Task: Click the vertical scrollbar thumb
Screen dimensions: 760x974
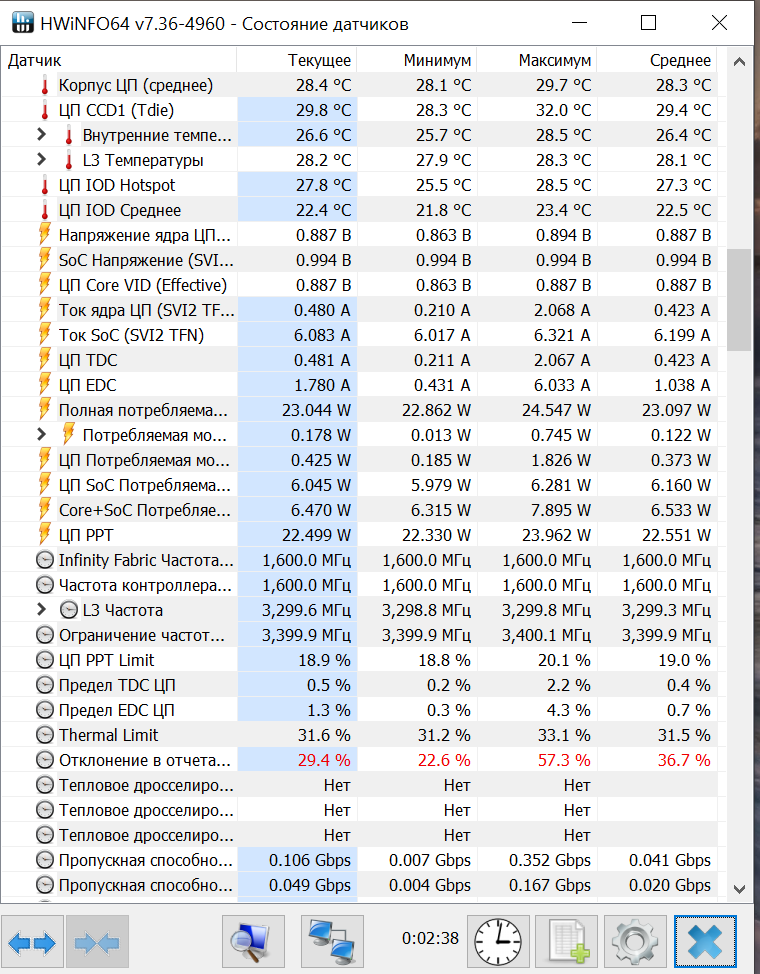Action: pyautogui.click(x=739, y=300)
